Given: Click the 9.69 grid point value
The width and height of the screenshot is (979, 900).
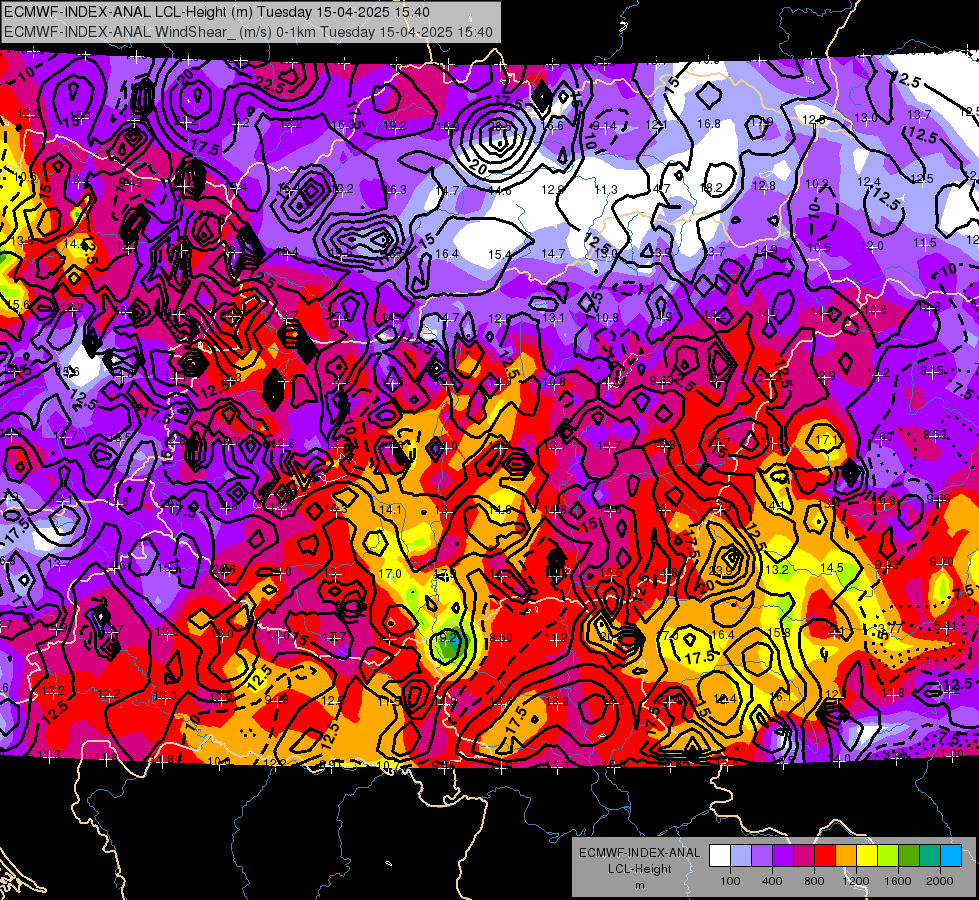Looking at the screenshot, I should [x=938, y=498].
